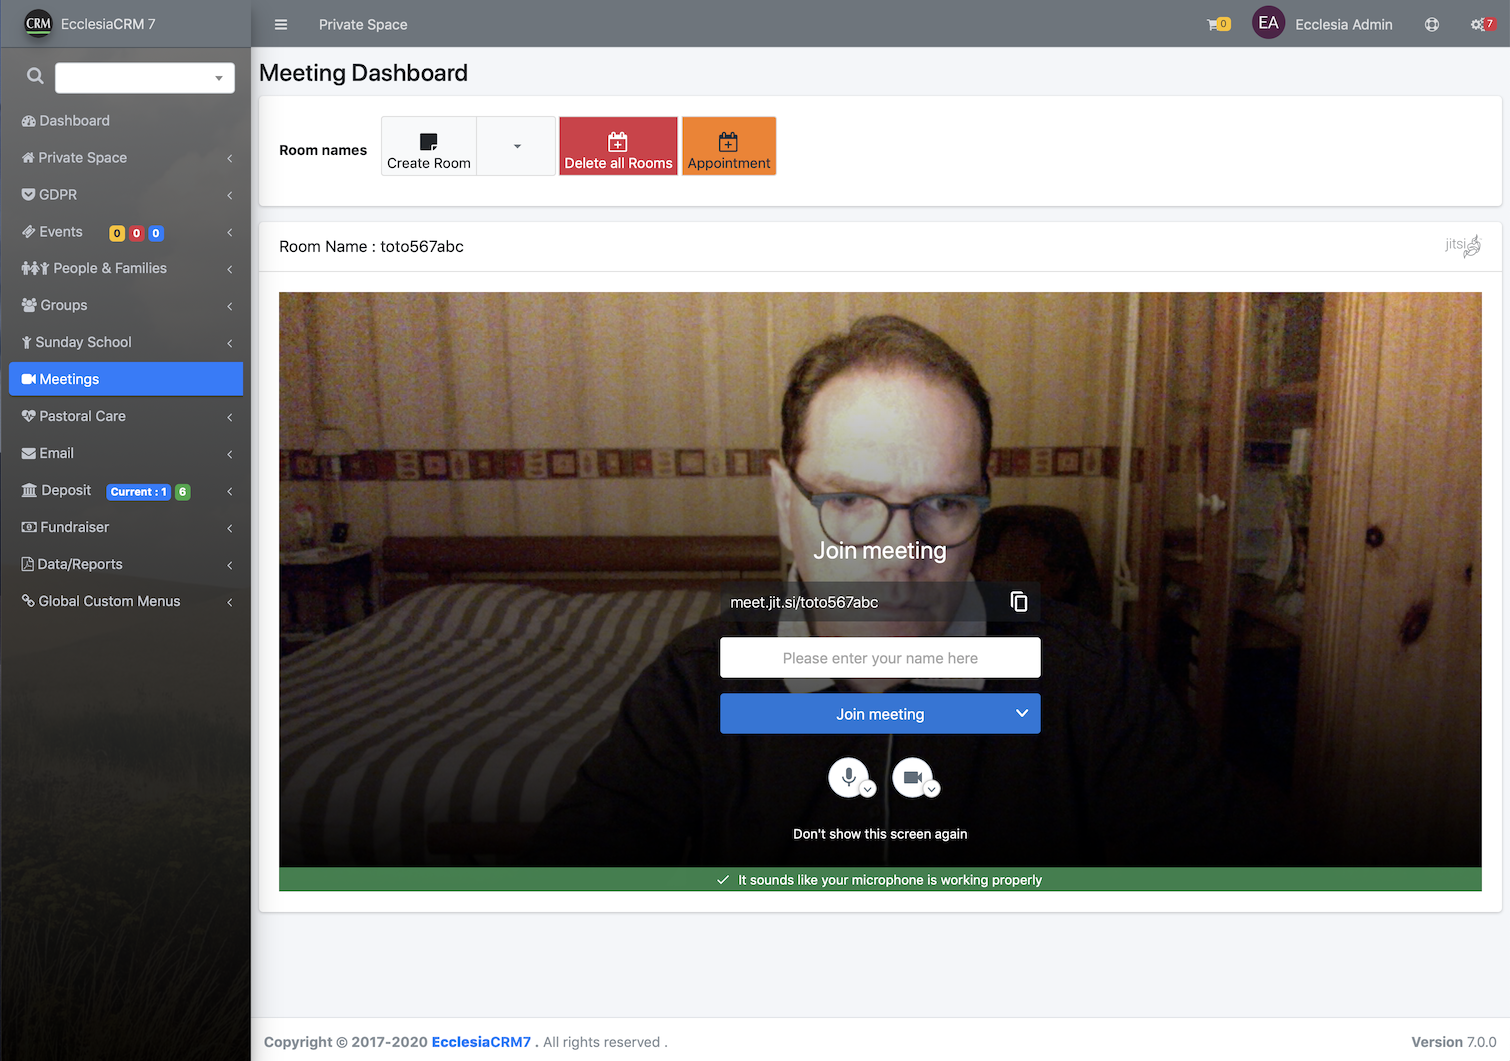Open Dashboard in the sidebar
Image resolution: width=1510 pixels, height=1061 pixels.
point(126,121)
